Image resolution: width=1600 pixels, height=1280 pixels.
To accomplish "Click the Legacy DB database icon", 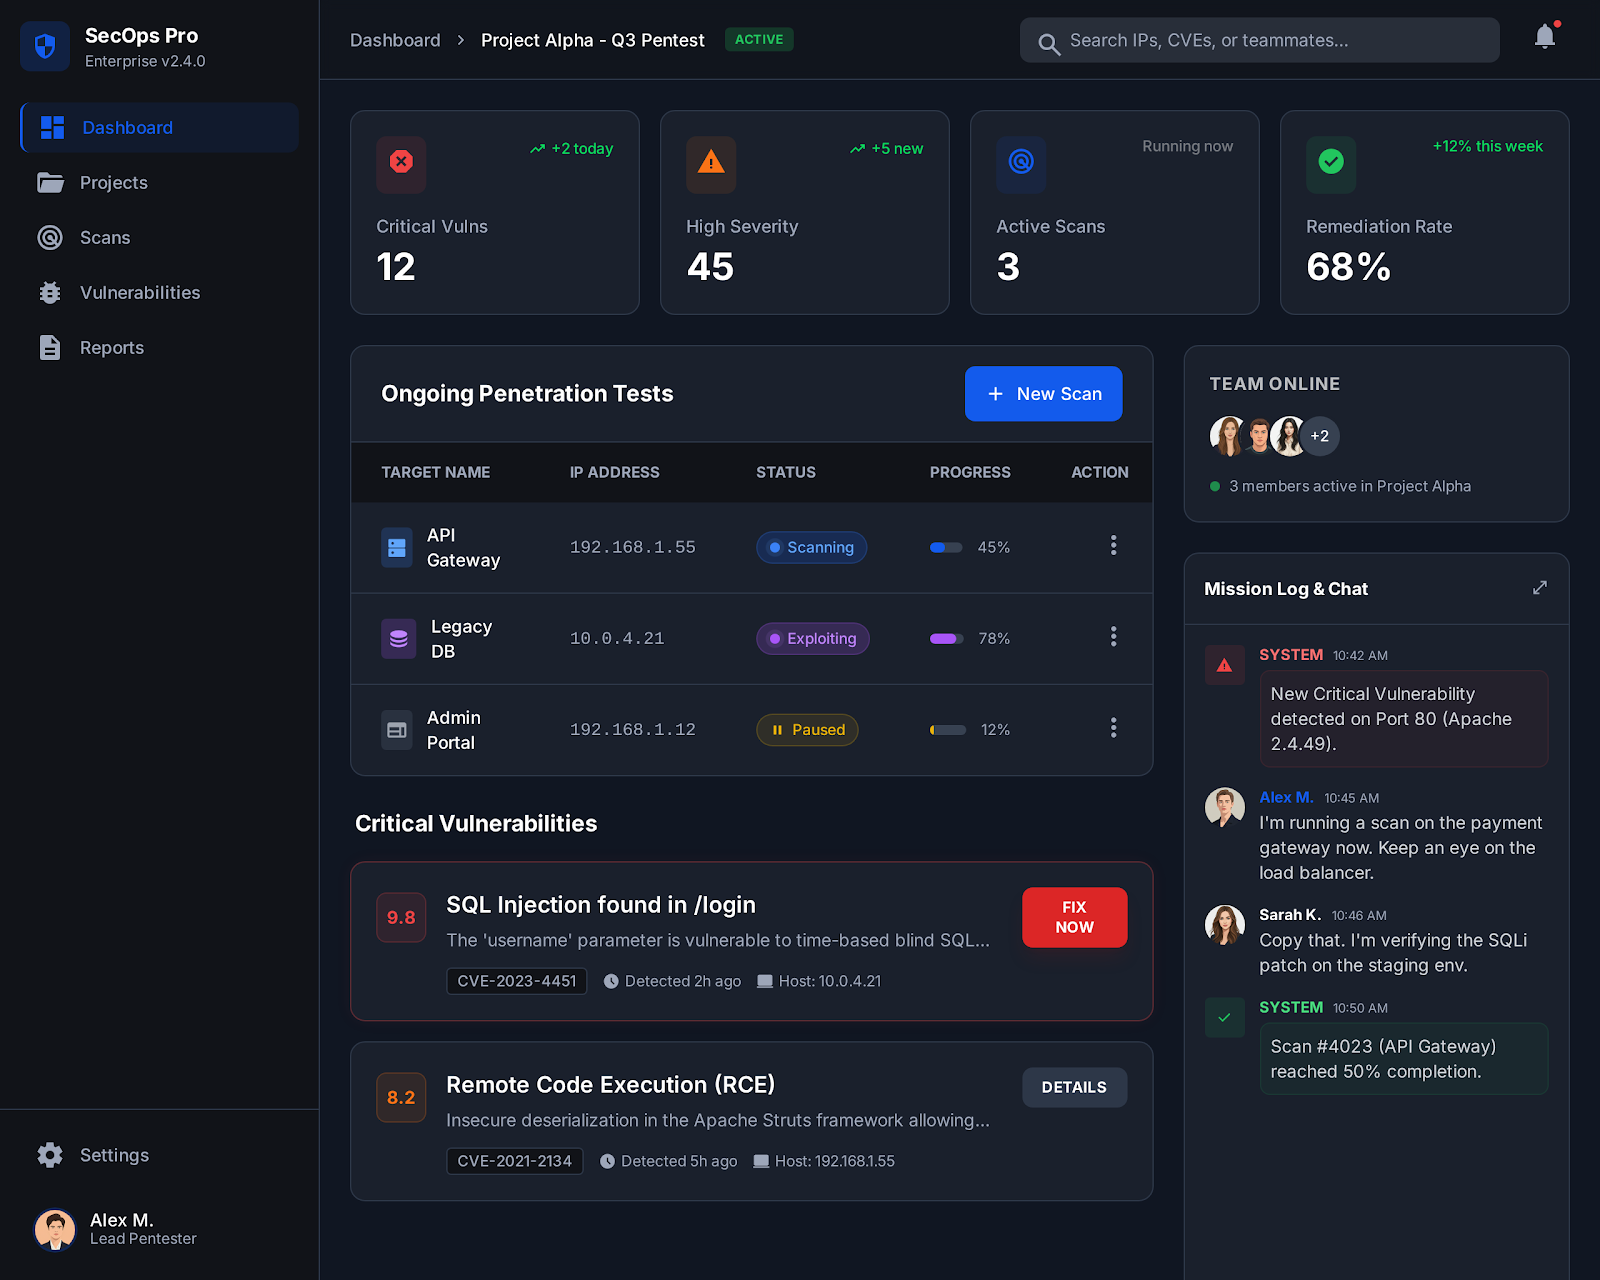I will (397, 638).
